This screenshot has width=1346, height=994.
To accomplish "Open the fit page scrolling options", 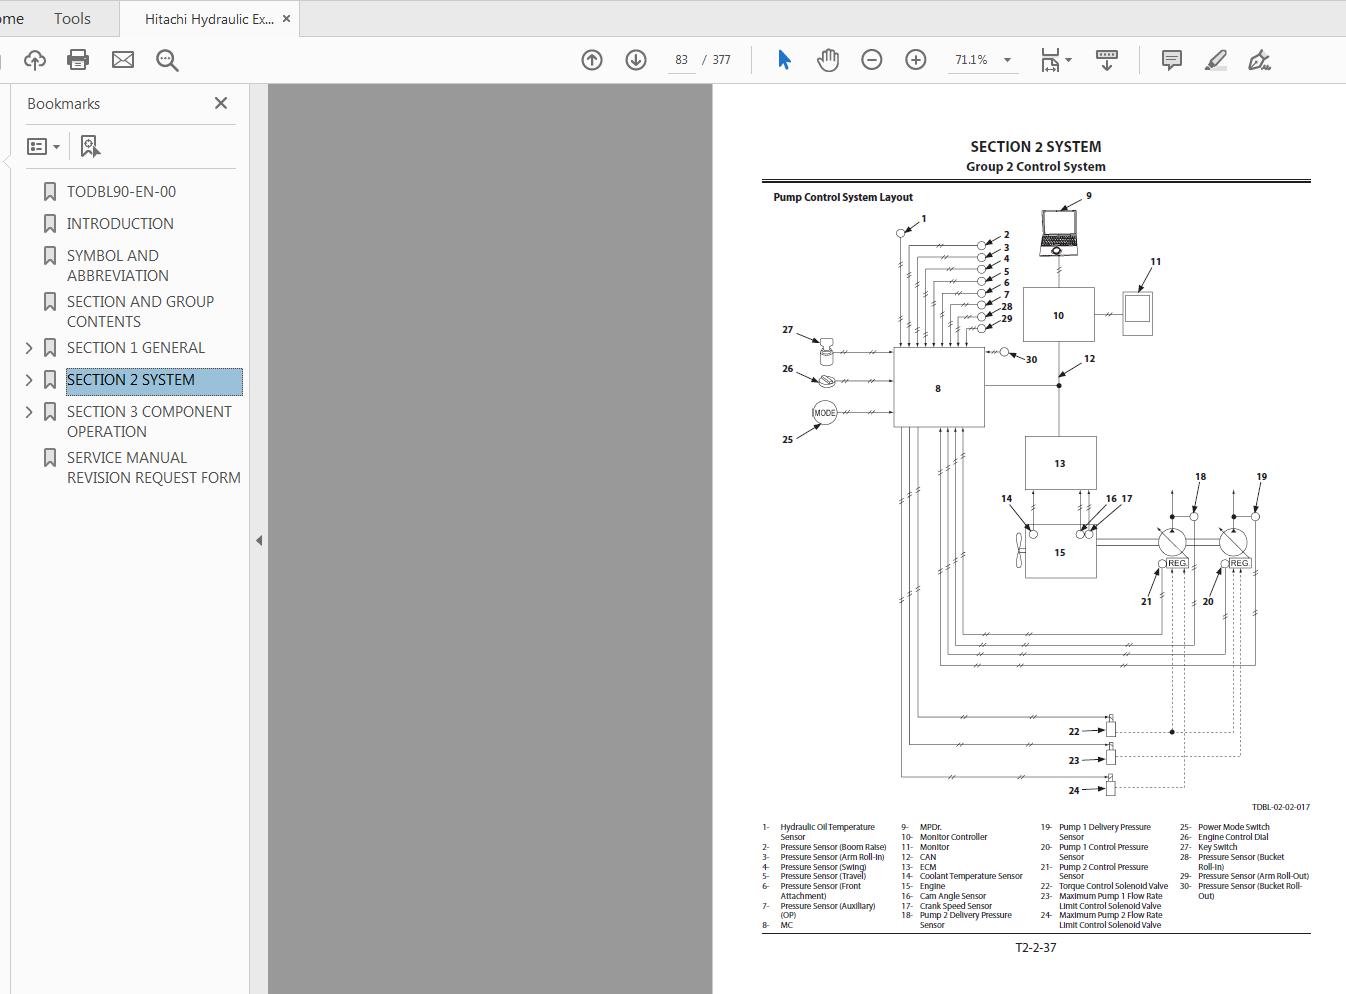I will 1055,60.
